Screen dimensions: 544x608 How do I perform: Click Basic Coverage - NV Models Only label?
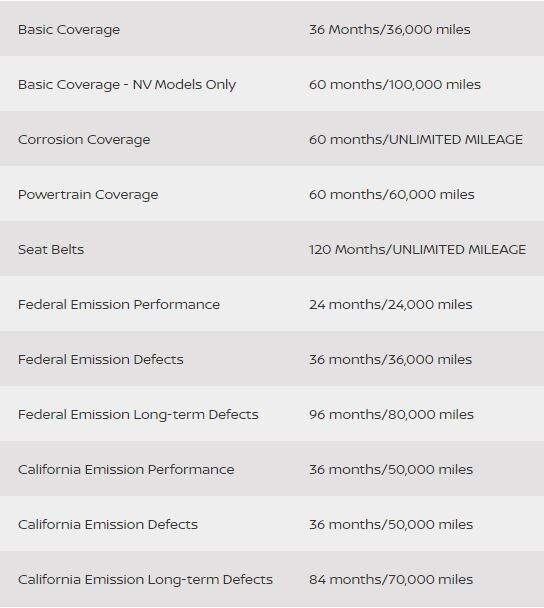pos(127,85)
